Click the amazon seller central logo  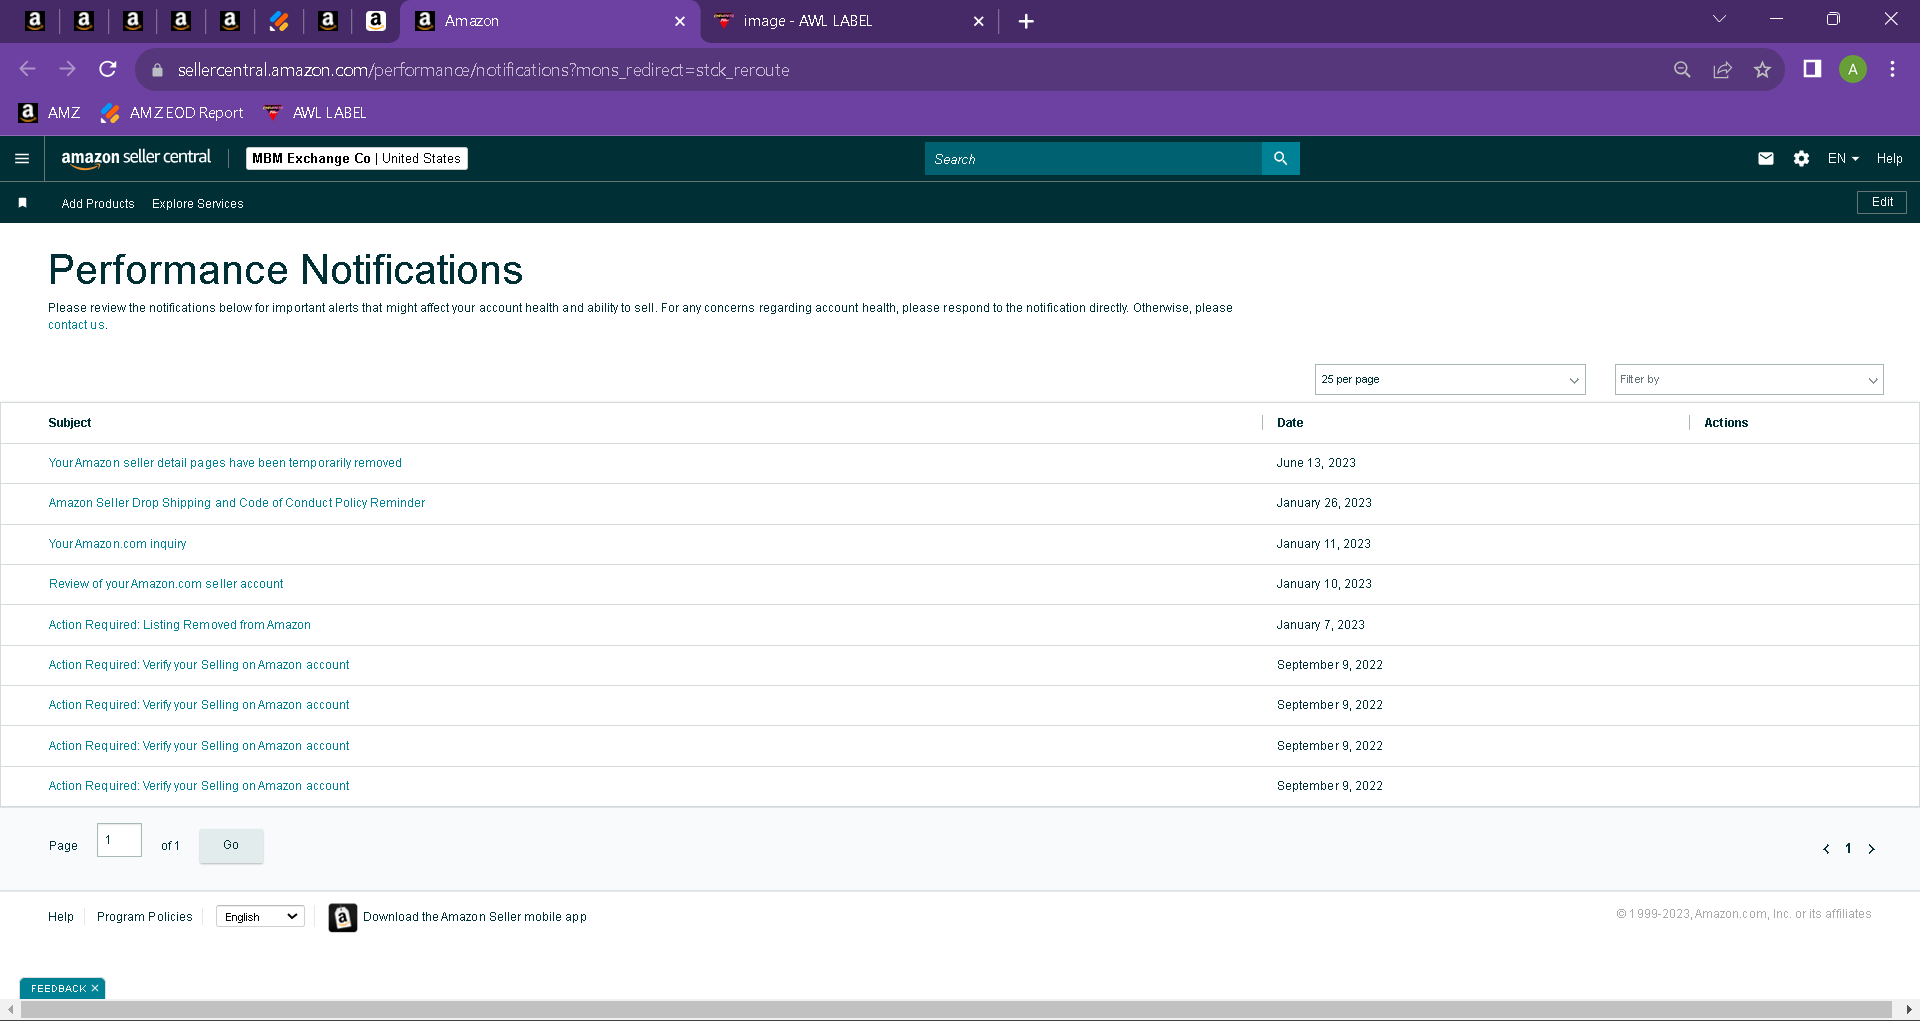pos(136,158)
